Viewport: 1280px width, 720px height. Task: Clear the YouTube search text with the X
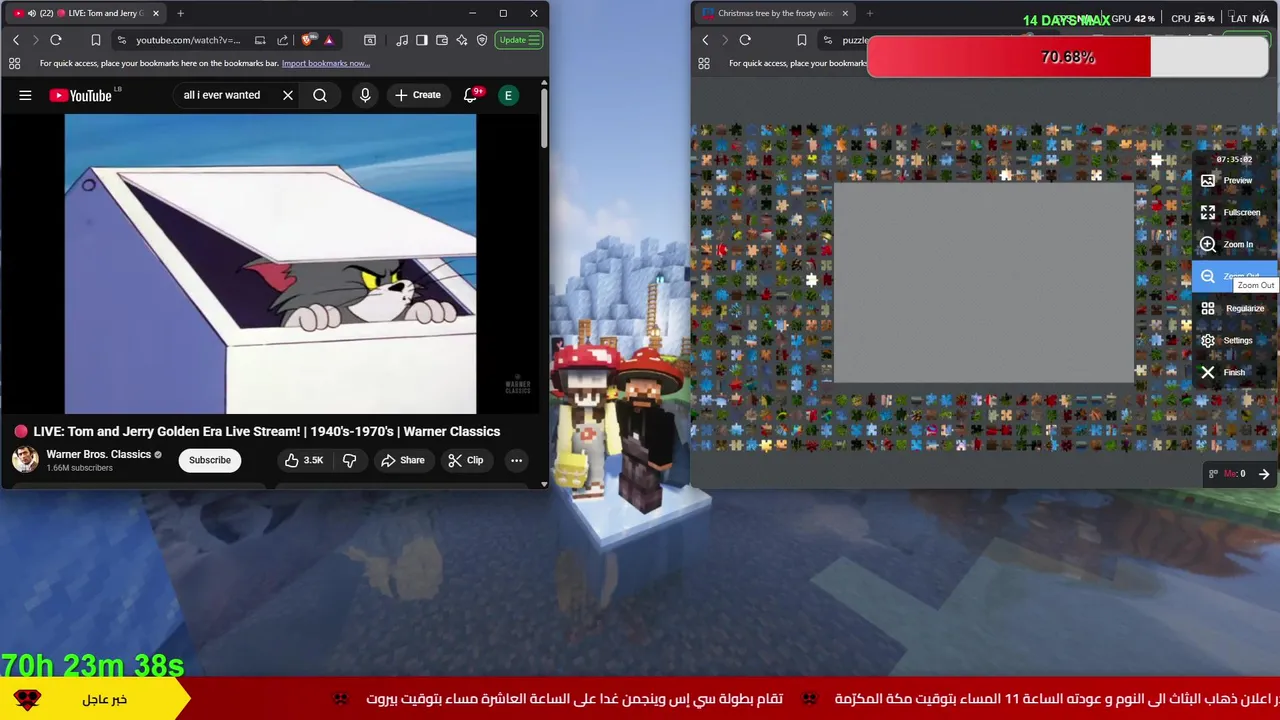click(x=287, y=95)
